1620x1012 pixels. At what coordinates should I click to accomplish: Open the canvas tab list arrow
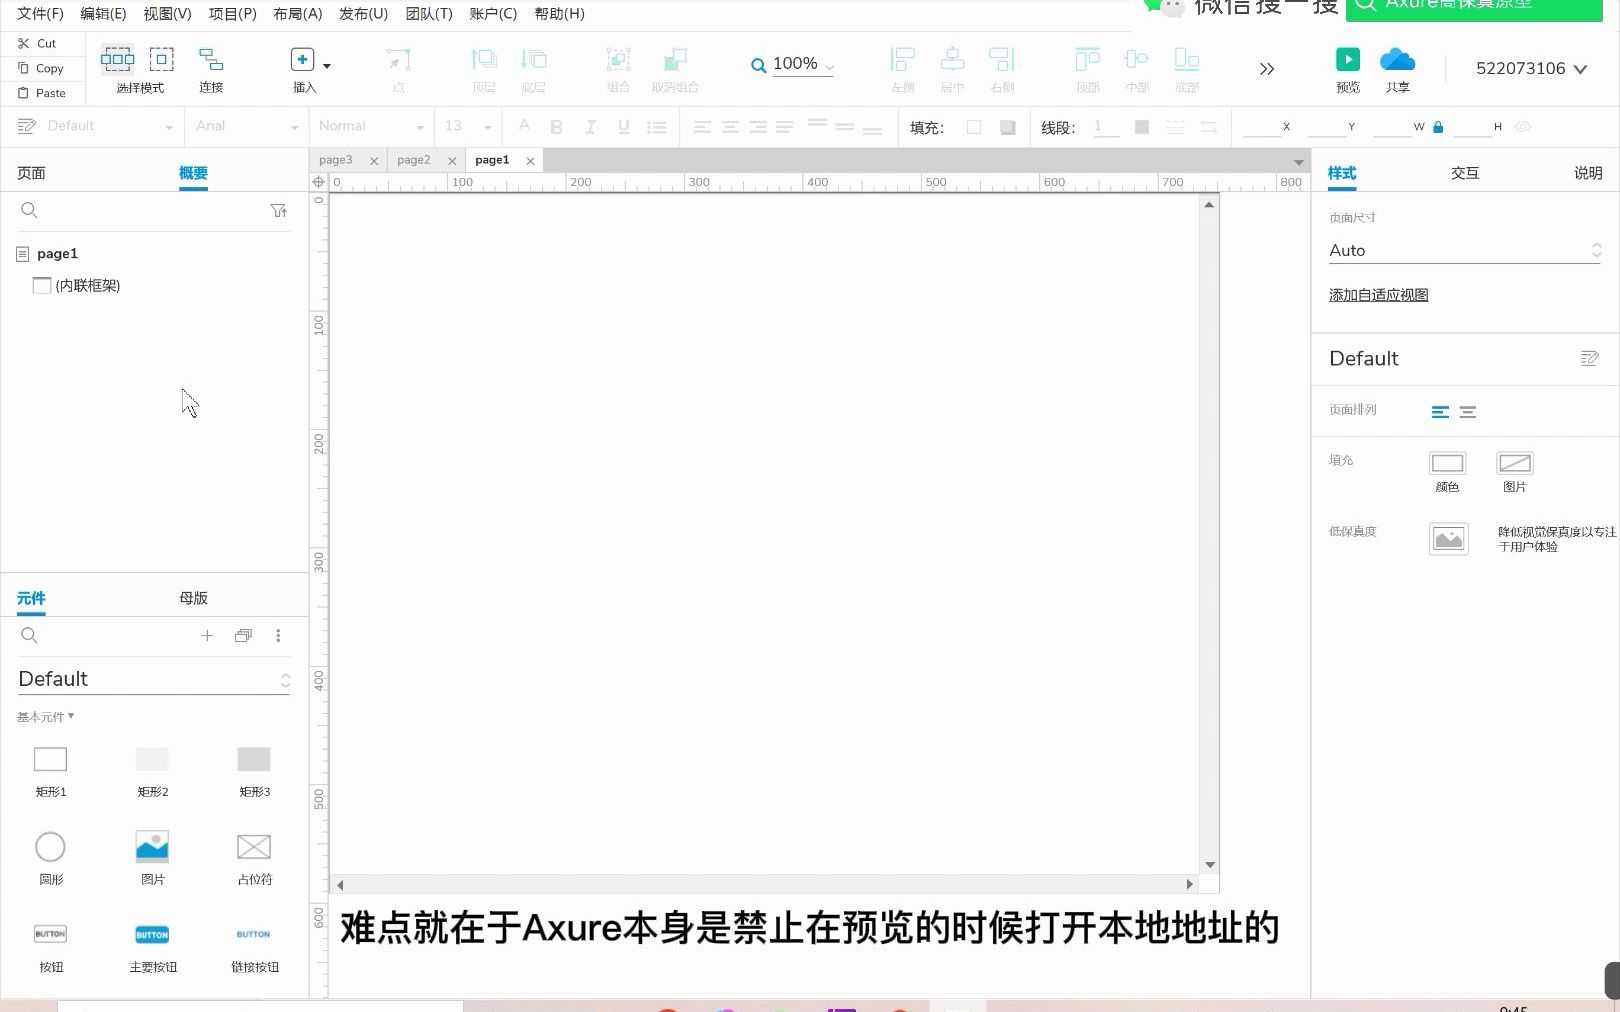1299,162
